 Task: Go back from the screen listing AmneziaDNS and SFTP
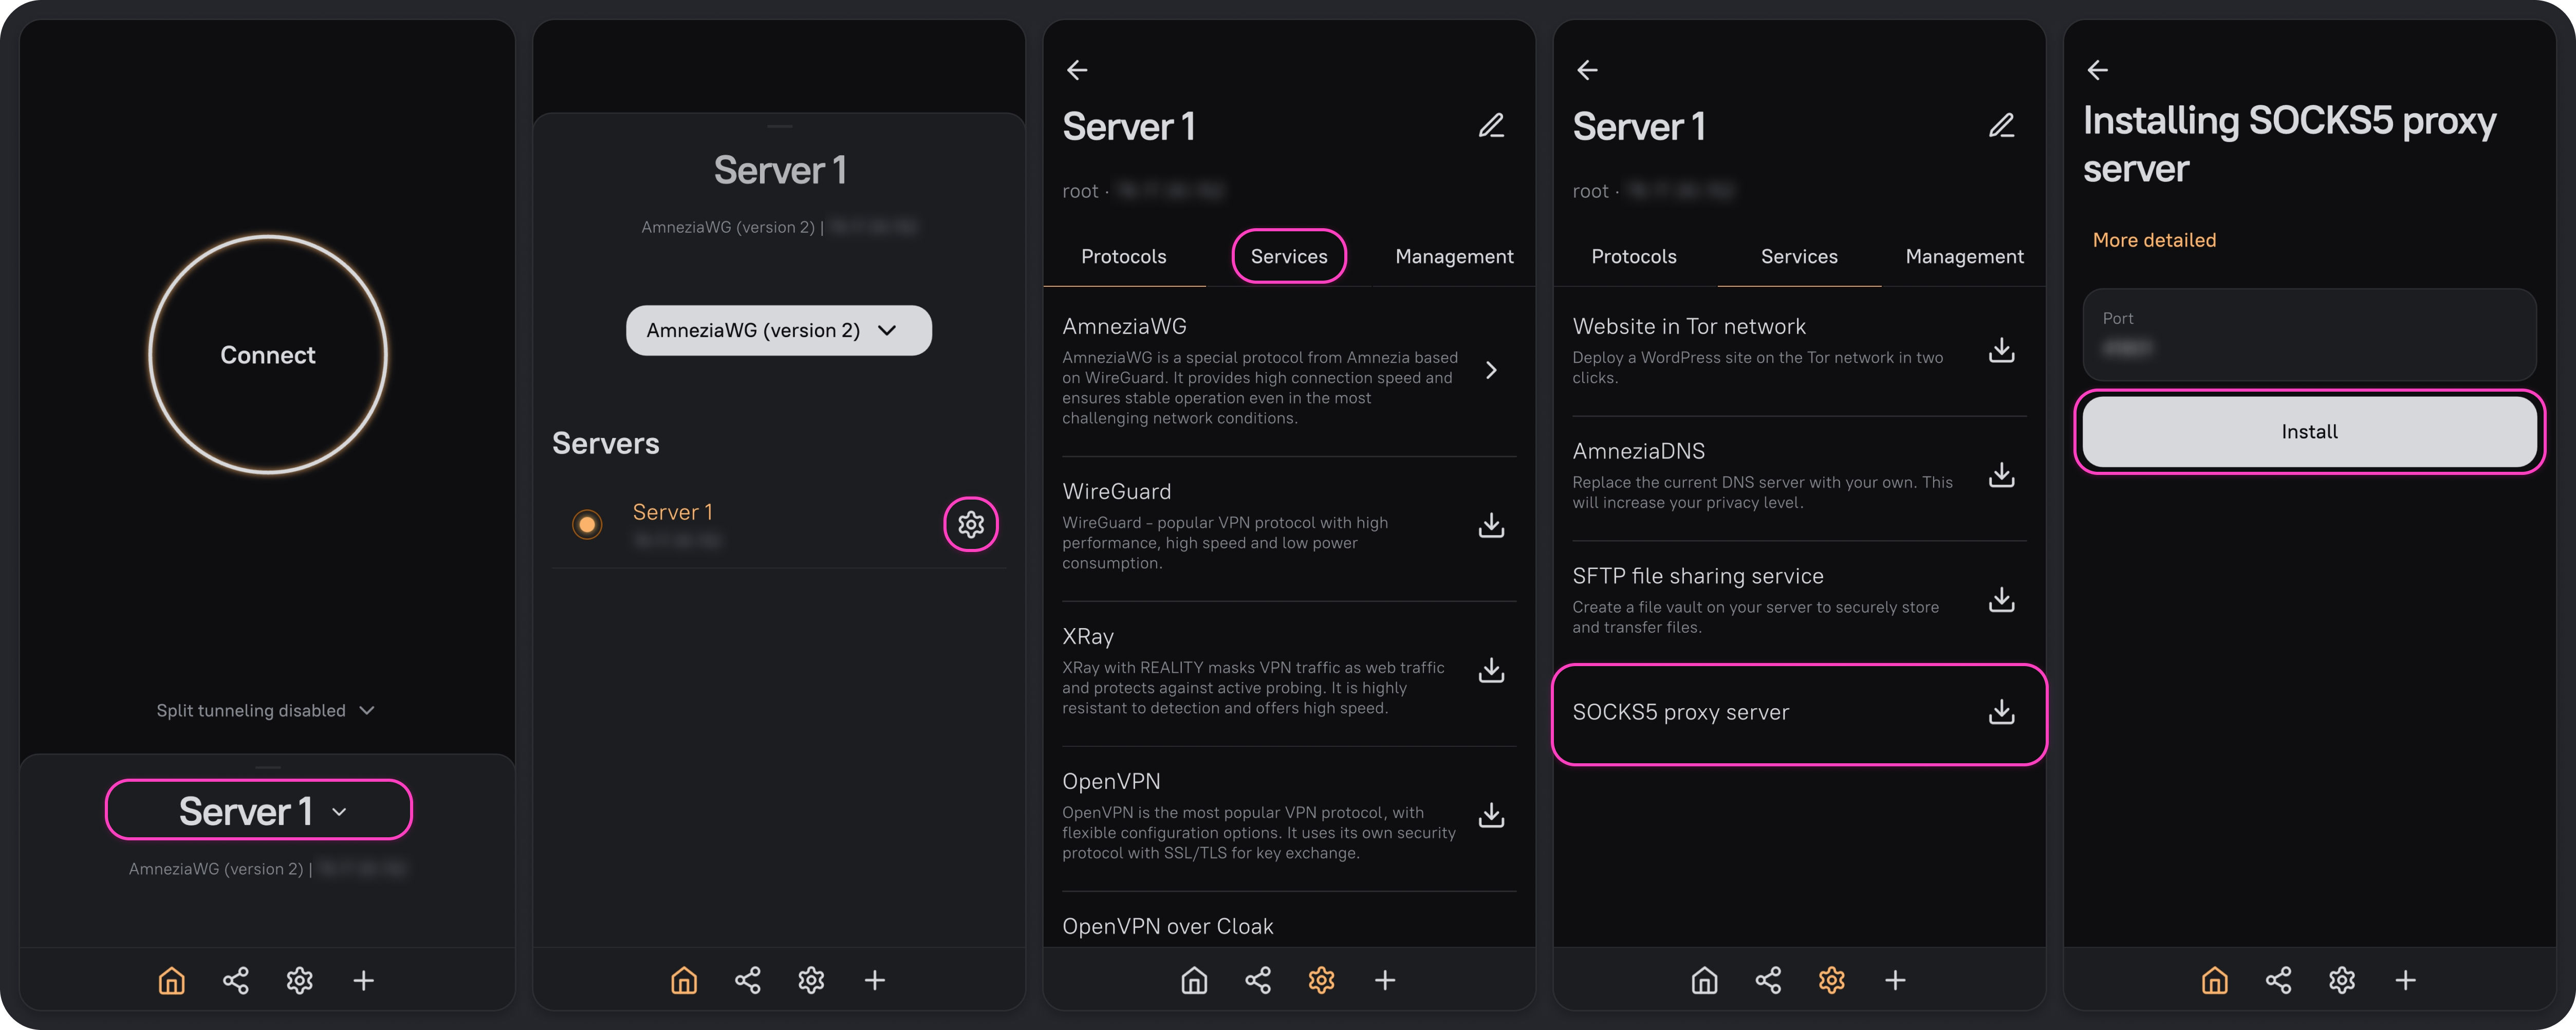[x=1587, y=70]
